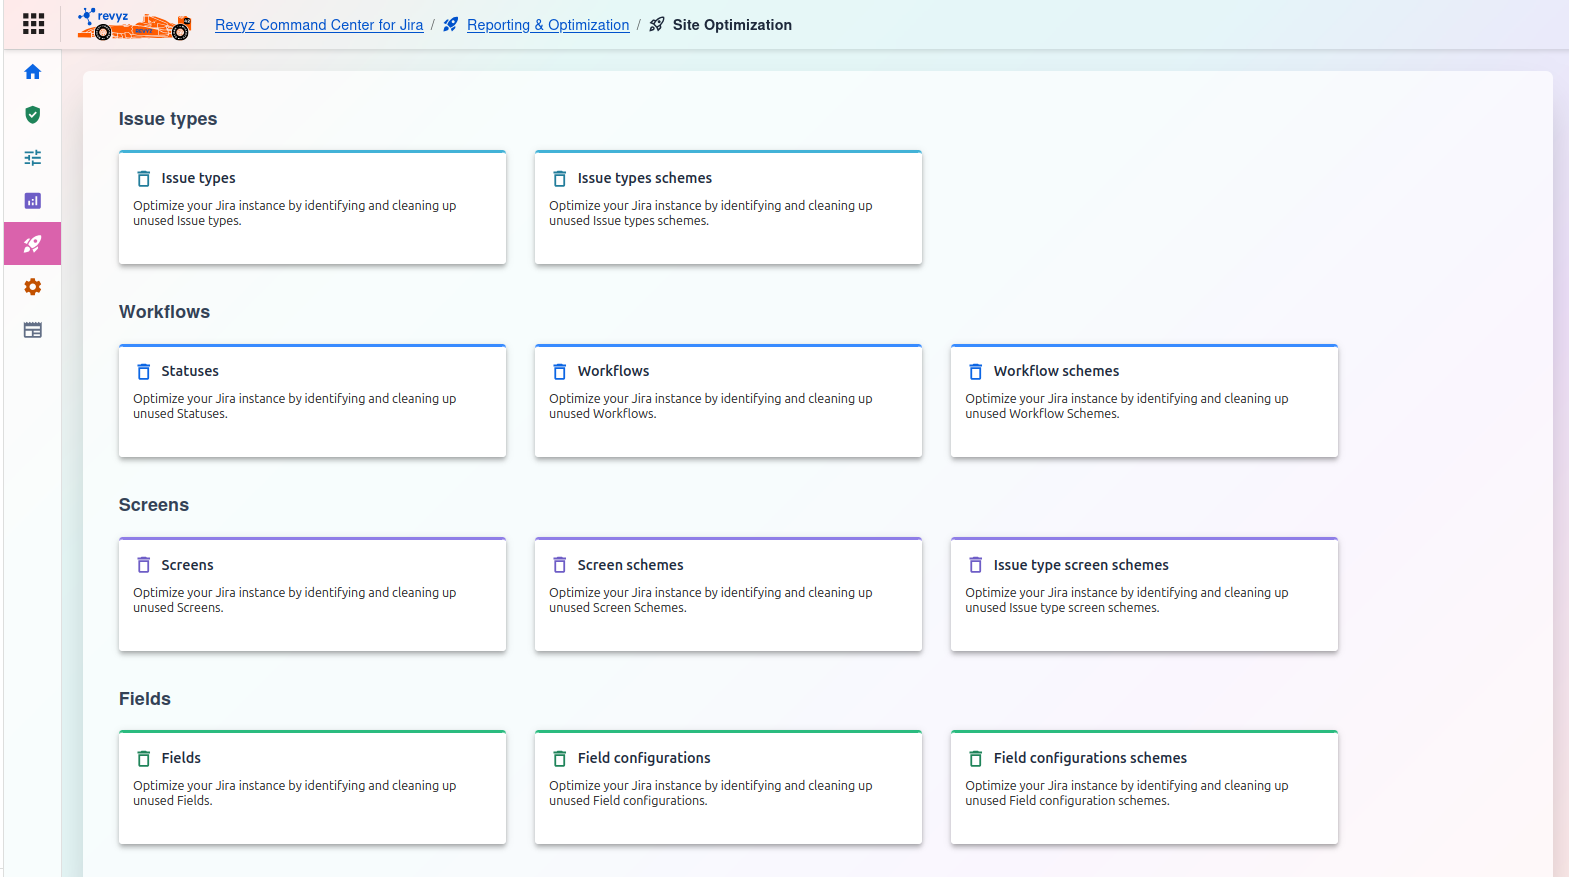The image size is (1569, 877).
Task: Click the trash icon on Workflows card
Action: [560, 372]
